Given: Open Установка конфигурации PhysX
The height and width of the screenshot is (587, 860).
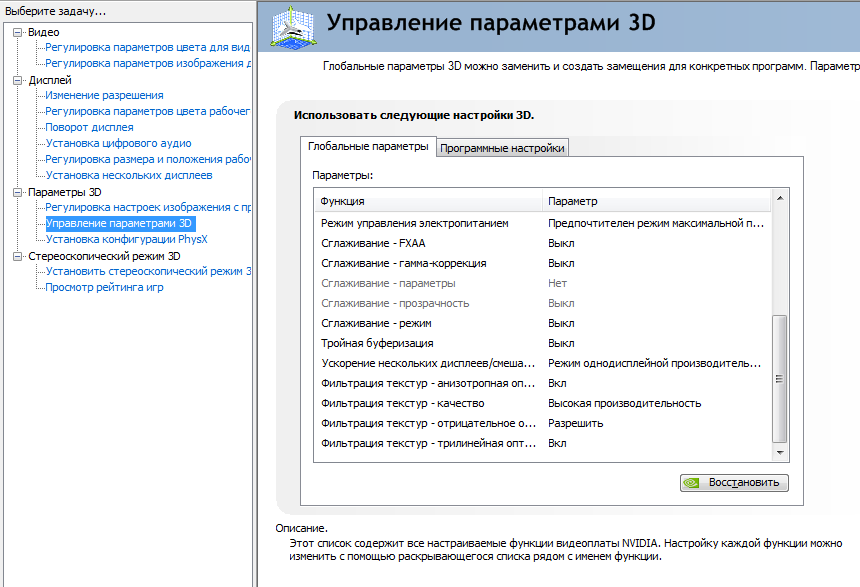Looking at the screenshot, I should tap(127, 239).
